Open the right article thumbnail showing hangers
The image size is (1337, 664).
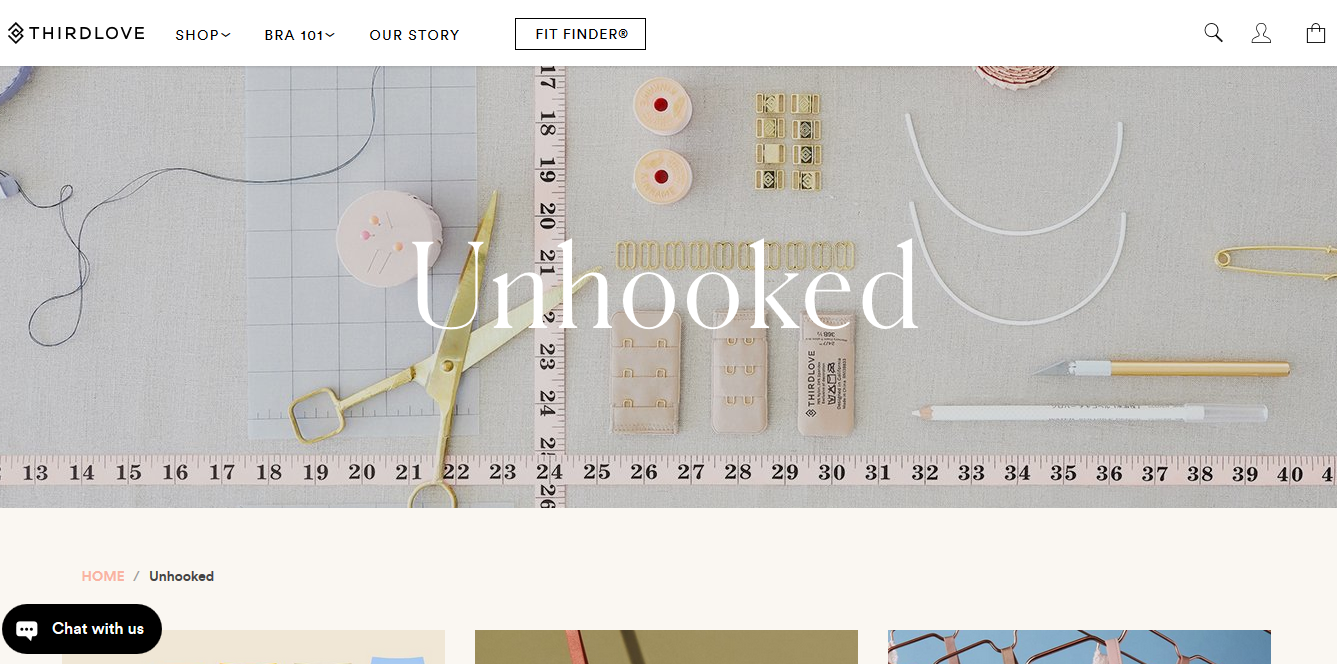(1079, 647)
